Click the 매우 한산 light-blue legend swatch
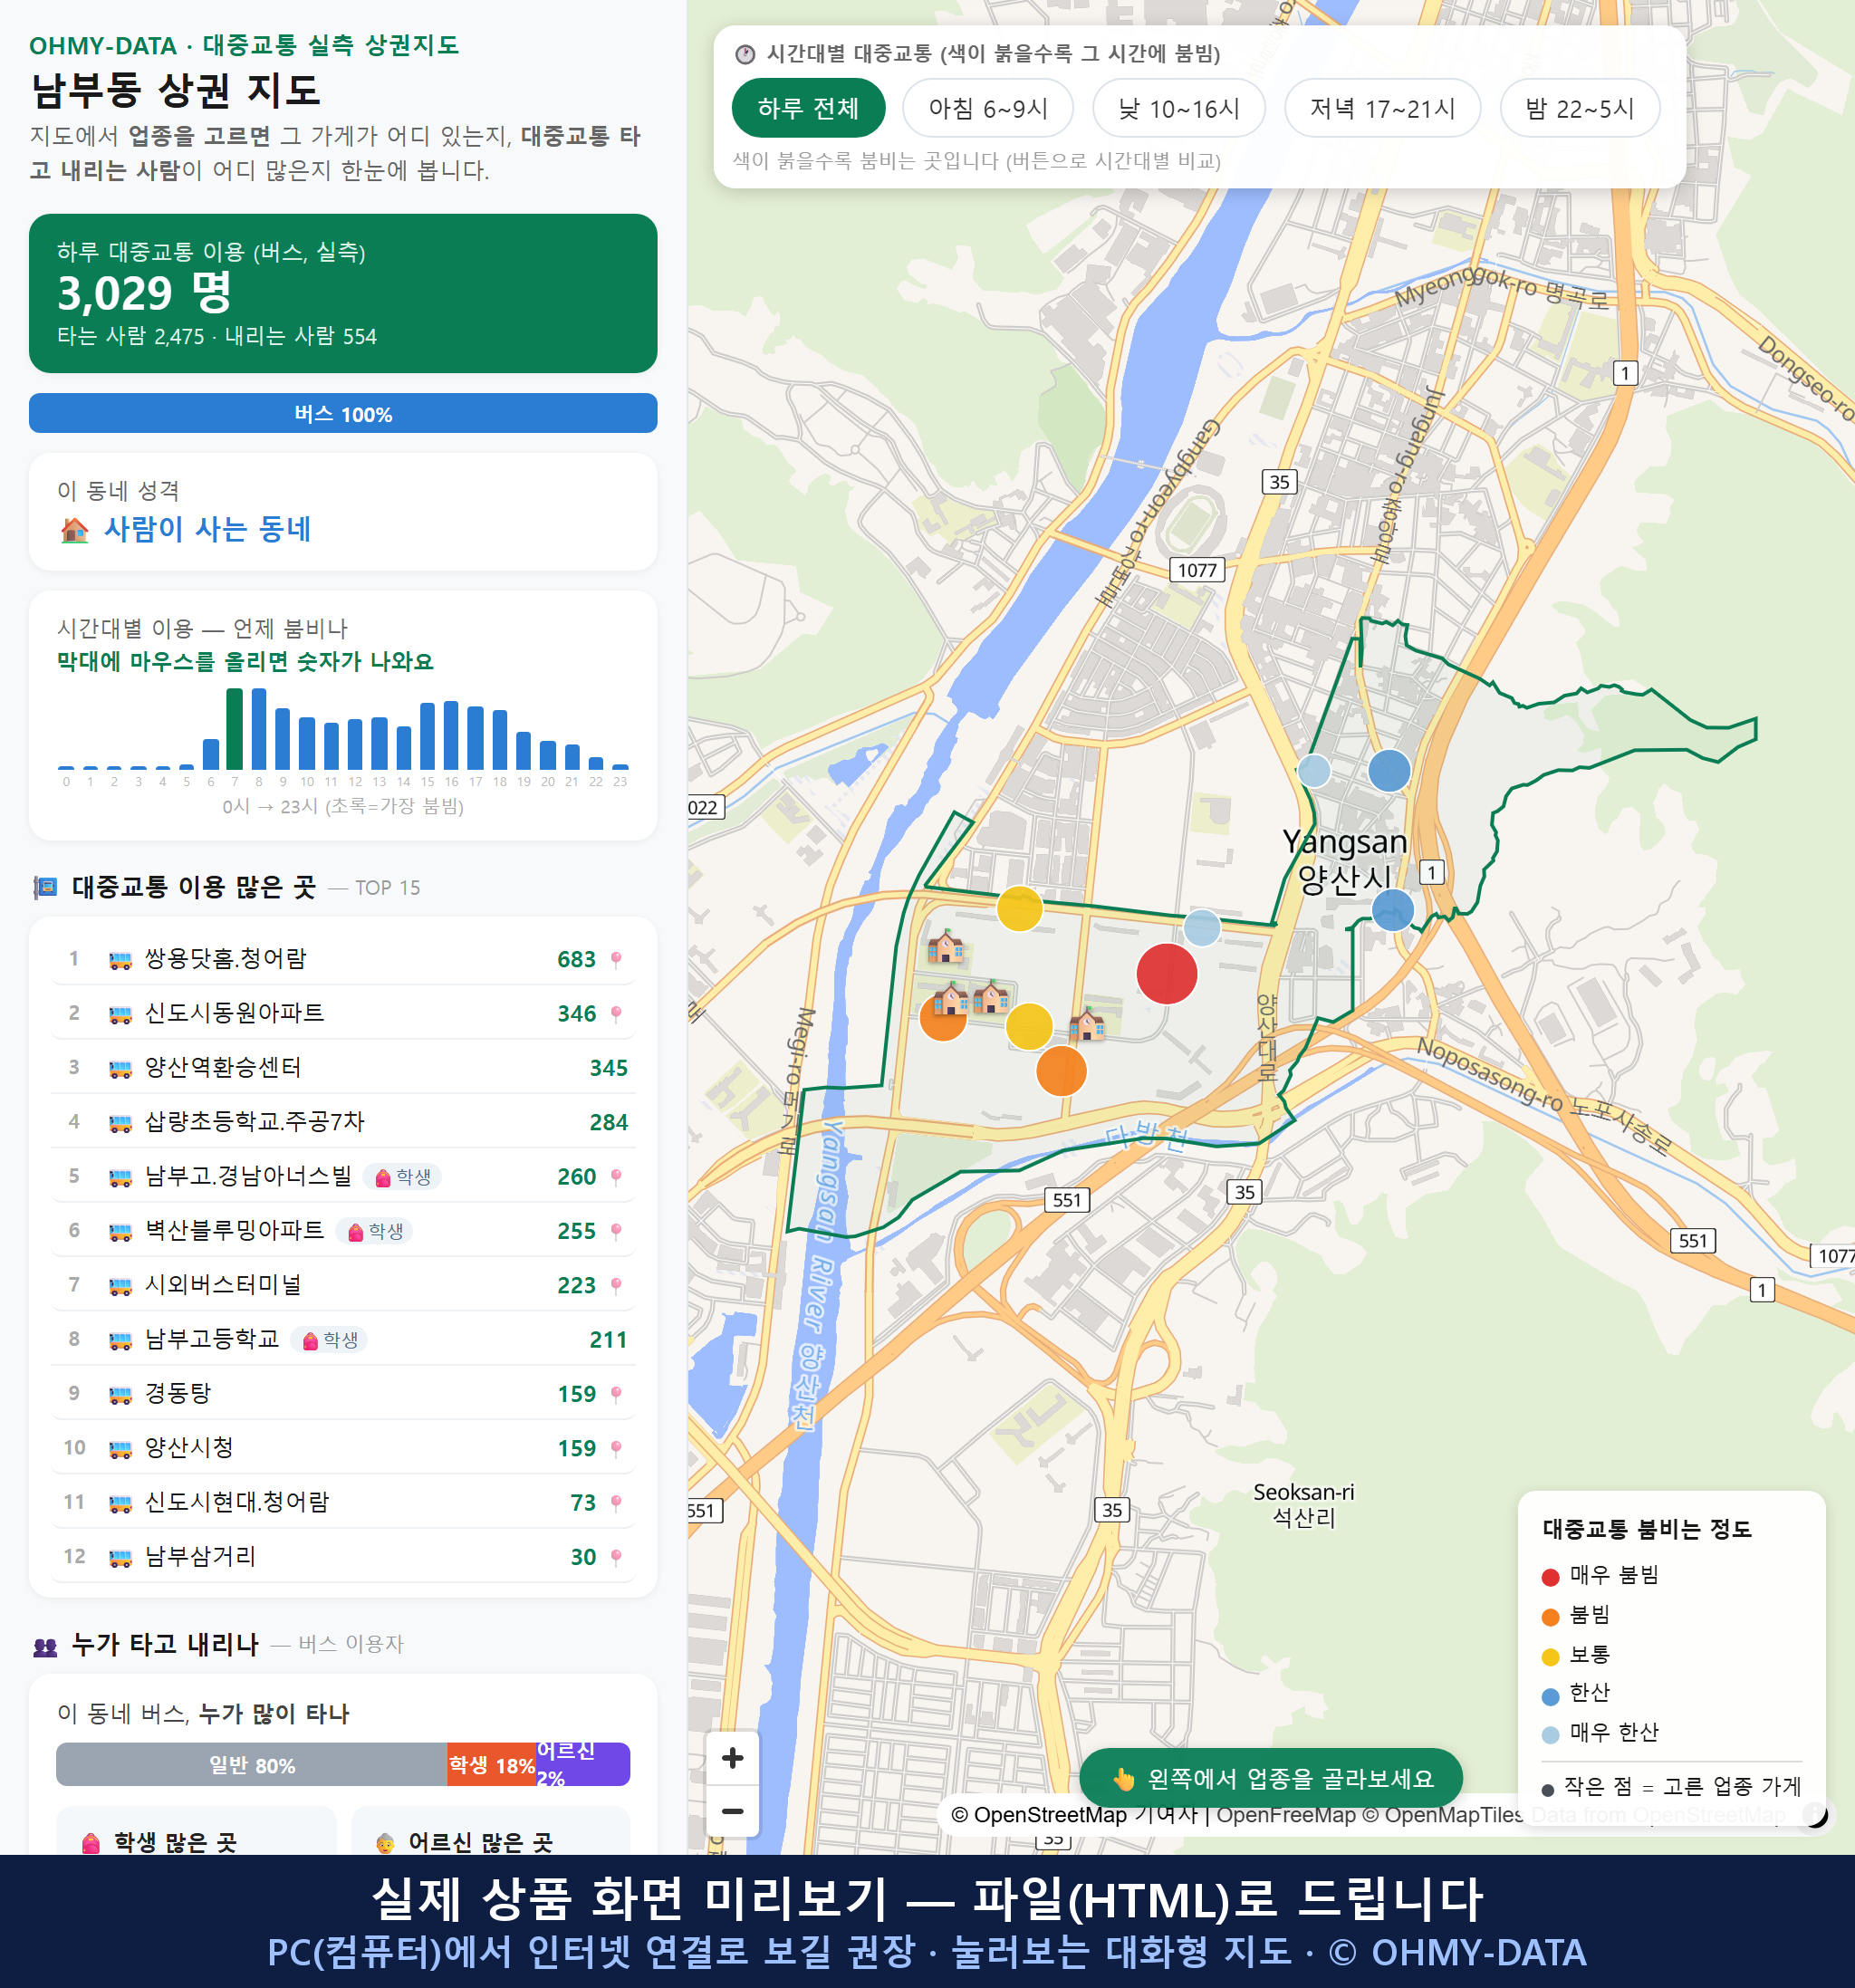The image size is (1855, 1988). (1550, 1735)
